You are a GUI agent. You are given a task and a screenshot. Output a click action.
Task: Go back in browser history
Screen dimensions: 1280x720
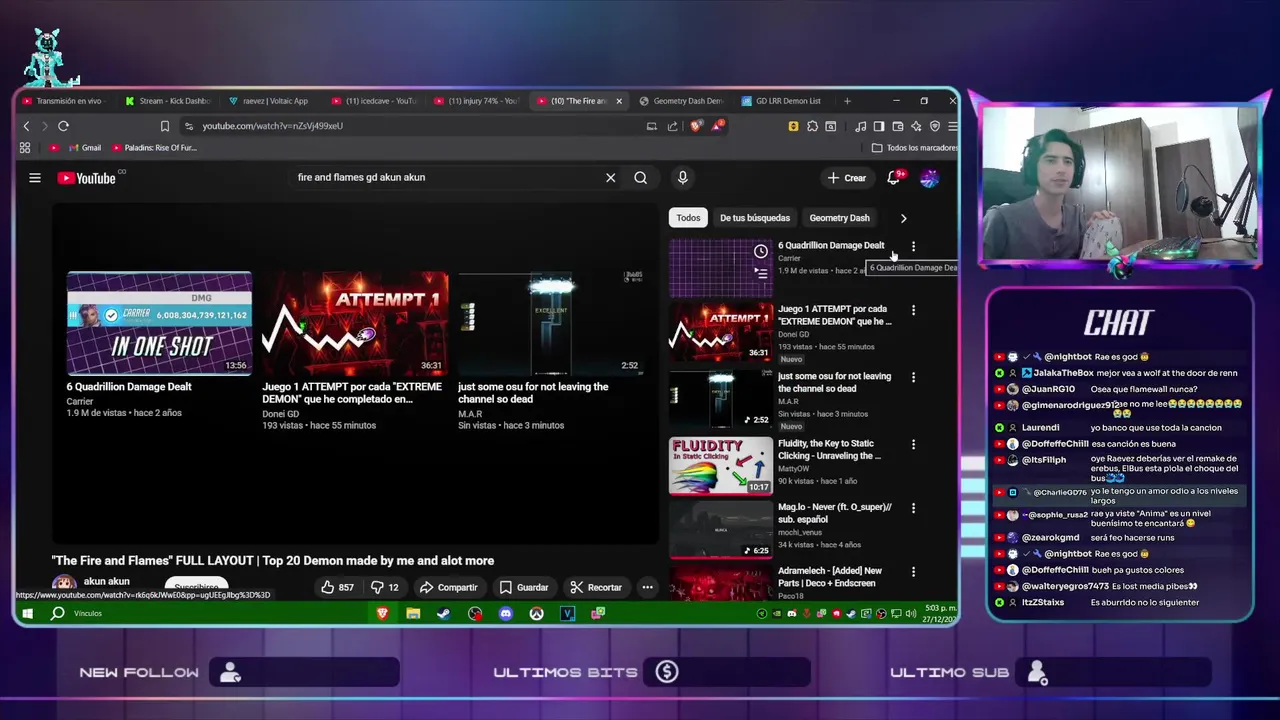click(x=27, y=126)
